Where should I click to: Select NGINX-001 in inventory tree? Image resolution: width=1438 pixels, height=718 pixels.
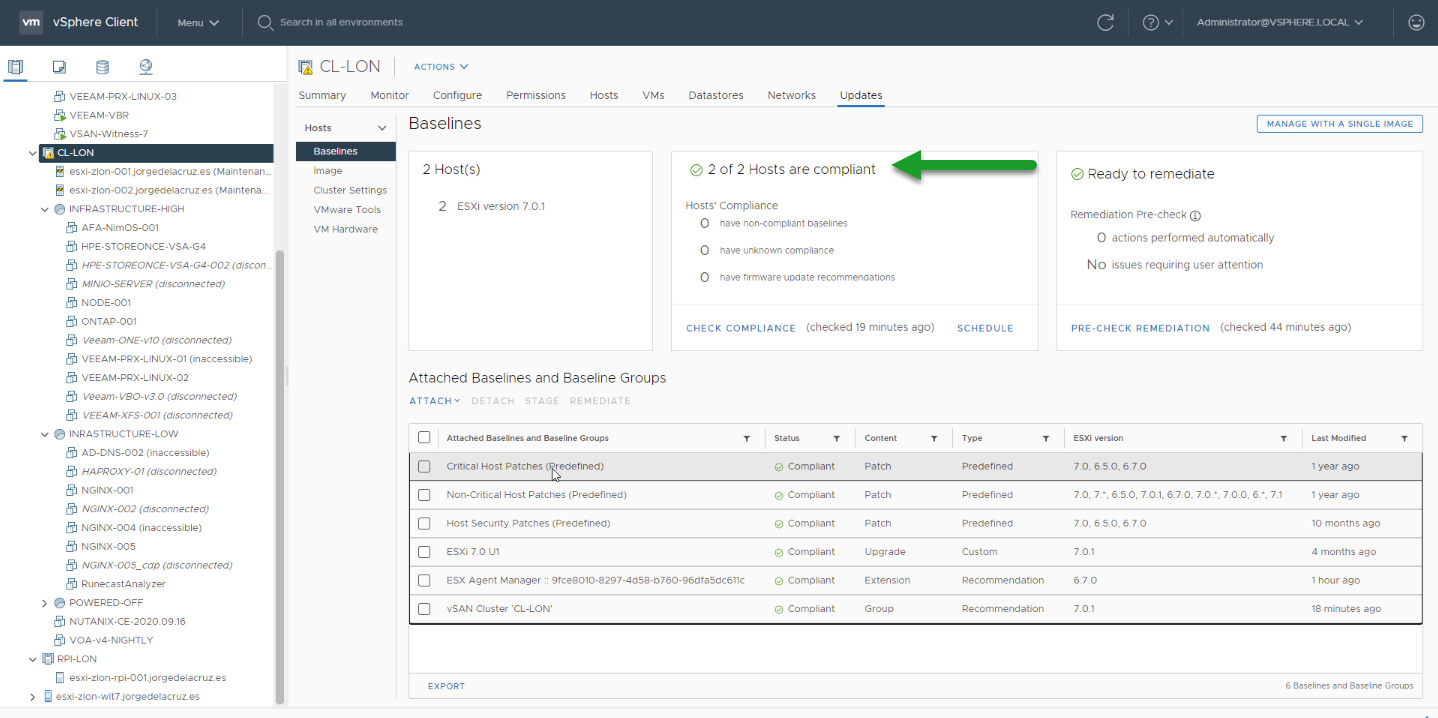click(107, 490)
